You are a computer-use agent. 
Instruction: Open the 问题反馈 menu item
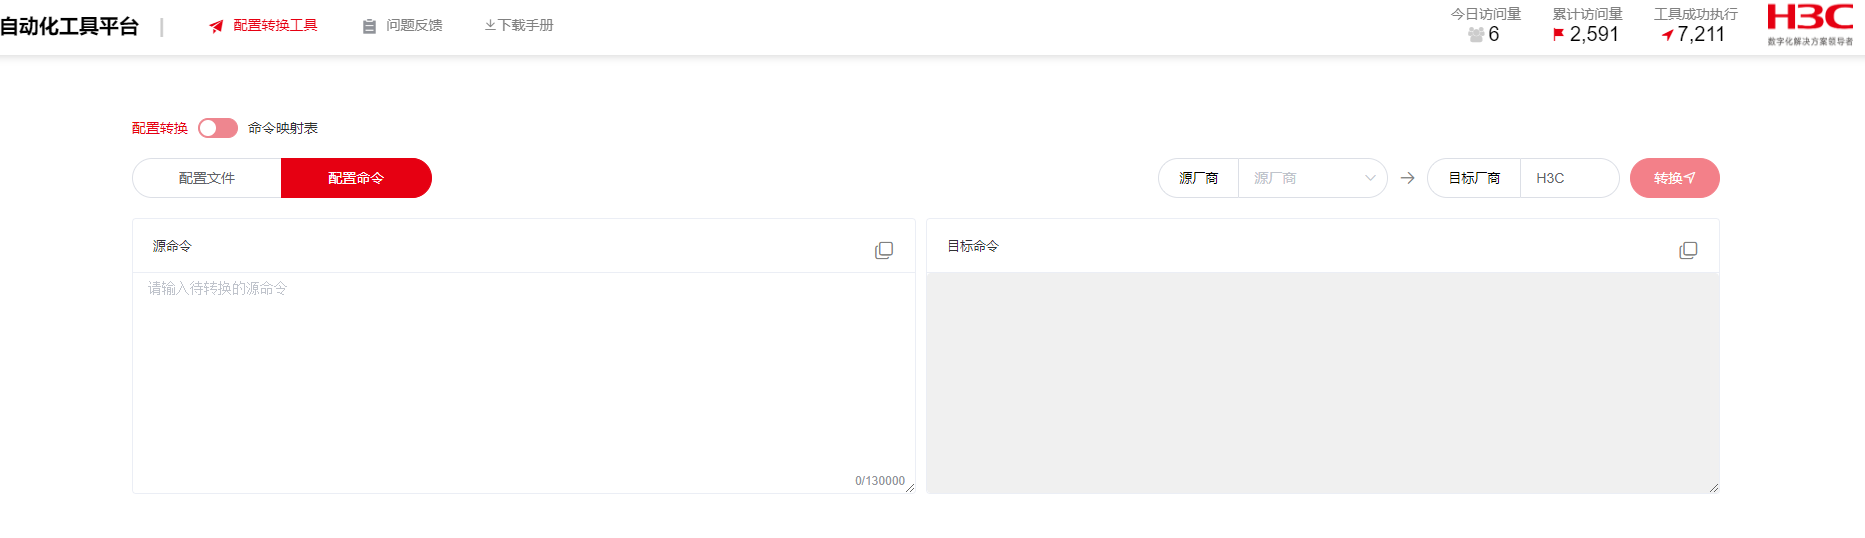point(414,25)
